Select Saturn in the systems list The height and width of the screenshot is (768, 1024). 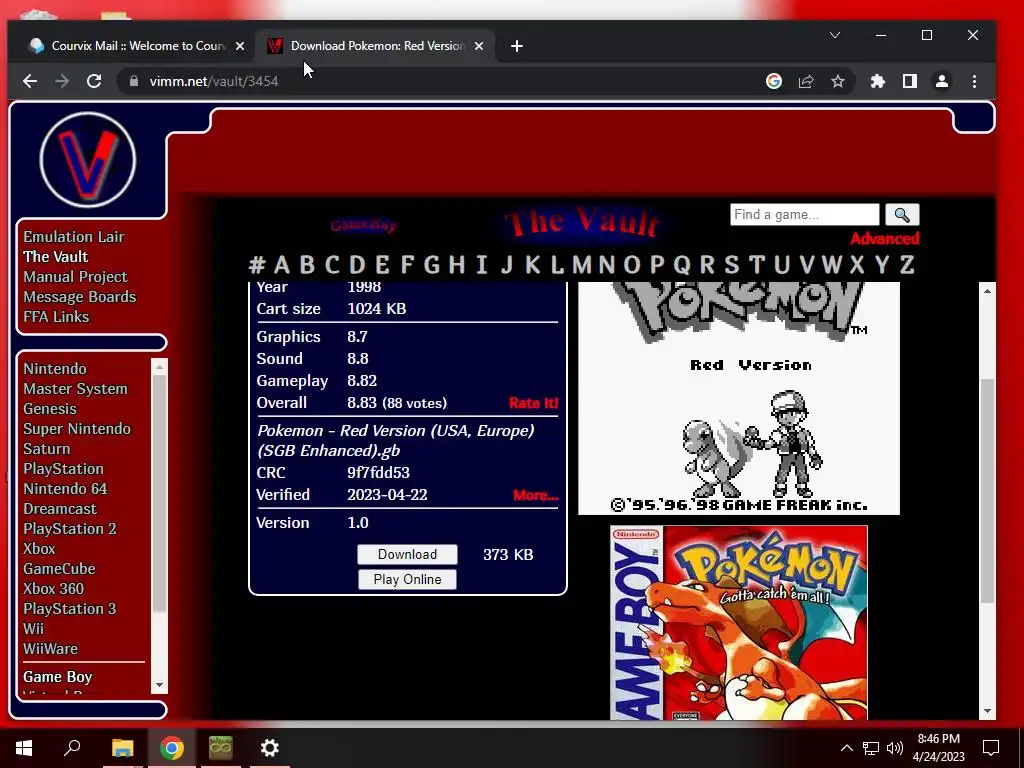pyautogui.click(x=46, y=449)
